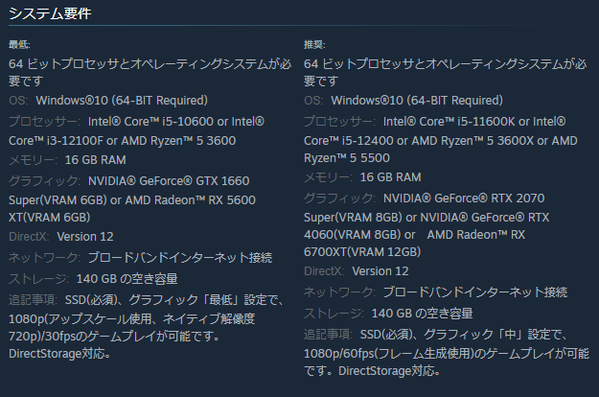599x397 pixels.
Task: Click the OS: label in the 最低 column
Action: coord(18,100)
